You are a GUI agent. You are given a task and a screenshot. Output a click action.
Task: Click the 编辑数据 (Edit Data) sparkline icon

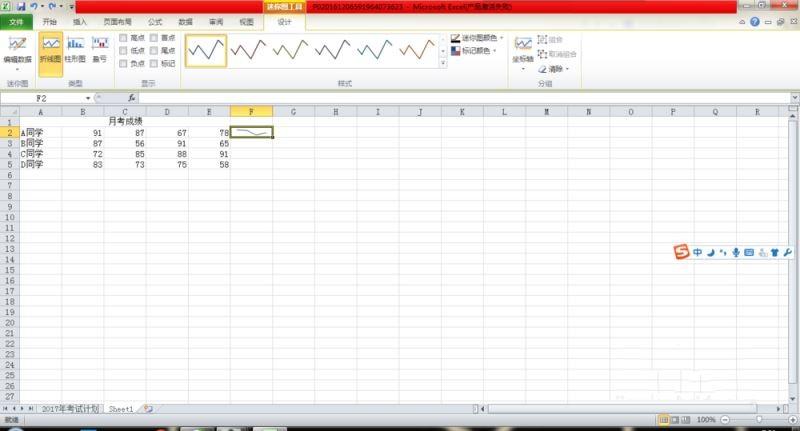pos(17,46)
